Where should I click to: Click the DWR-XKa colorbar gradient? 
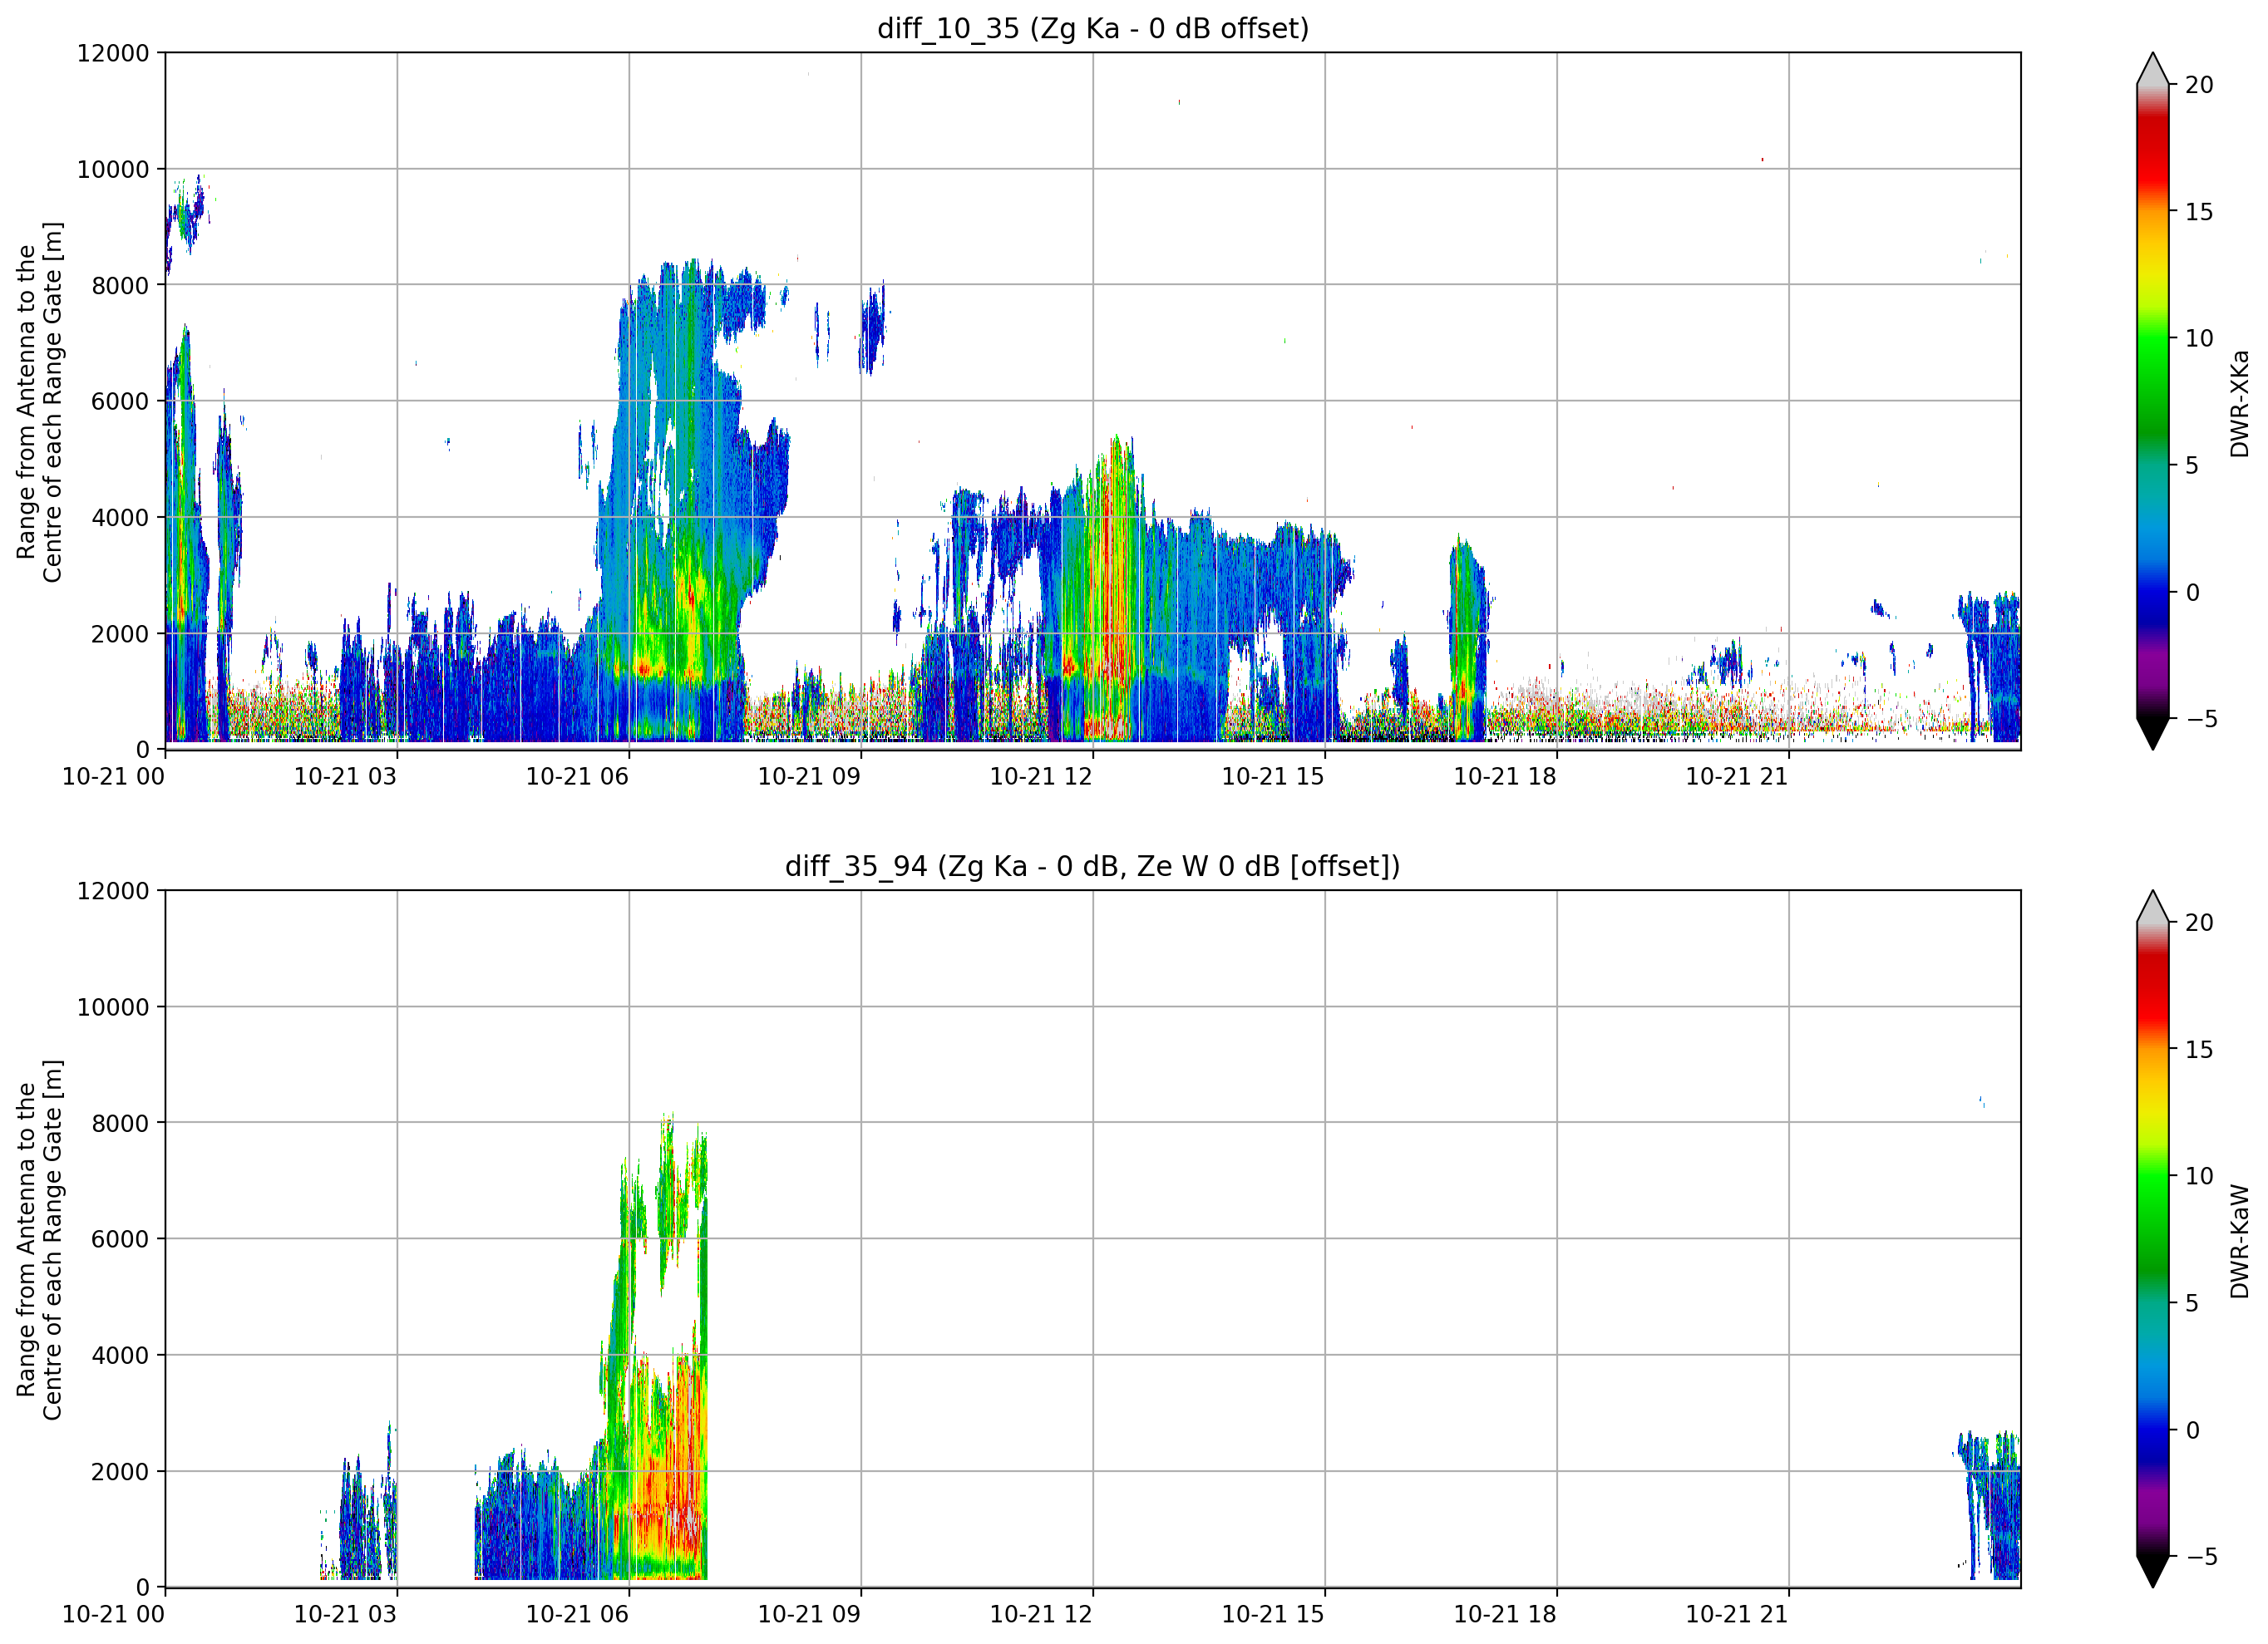pyautogui.click(x=2153, y=401)
